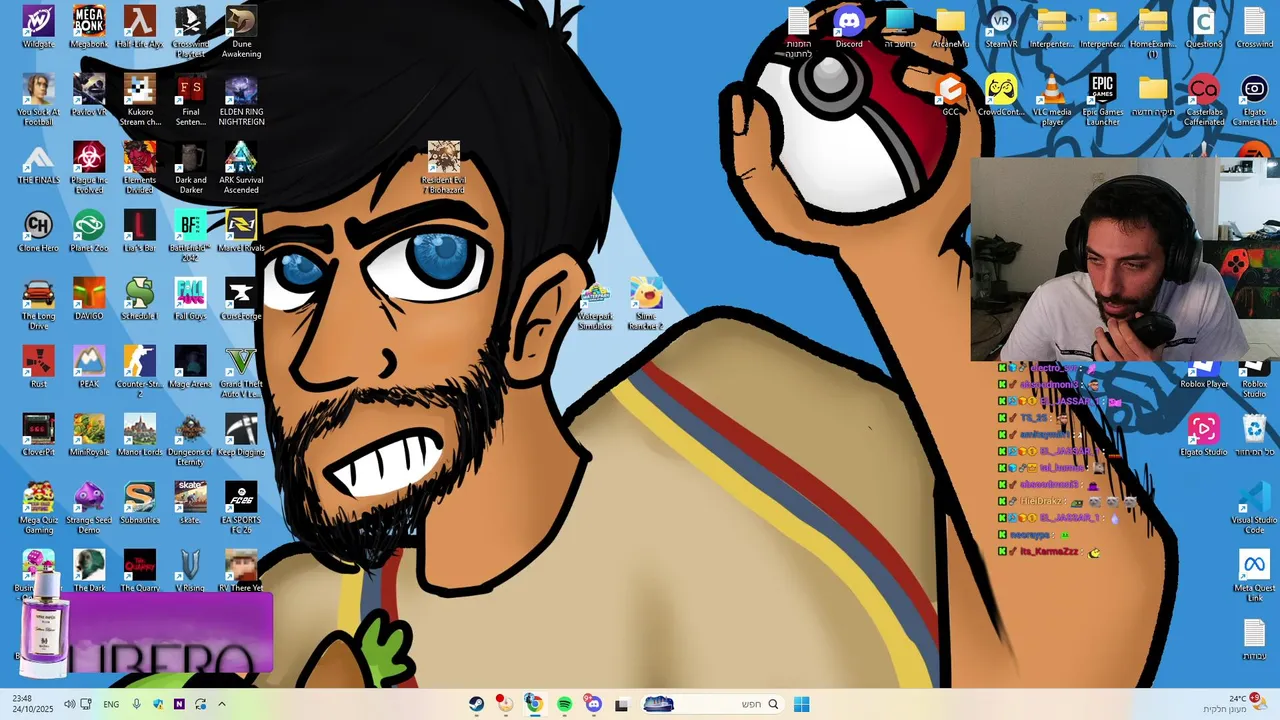
Task: Click the Clone Hero icon
Action: 38,231
